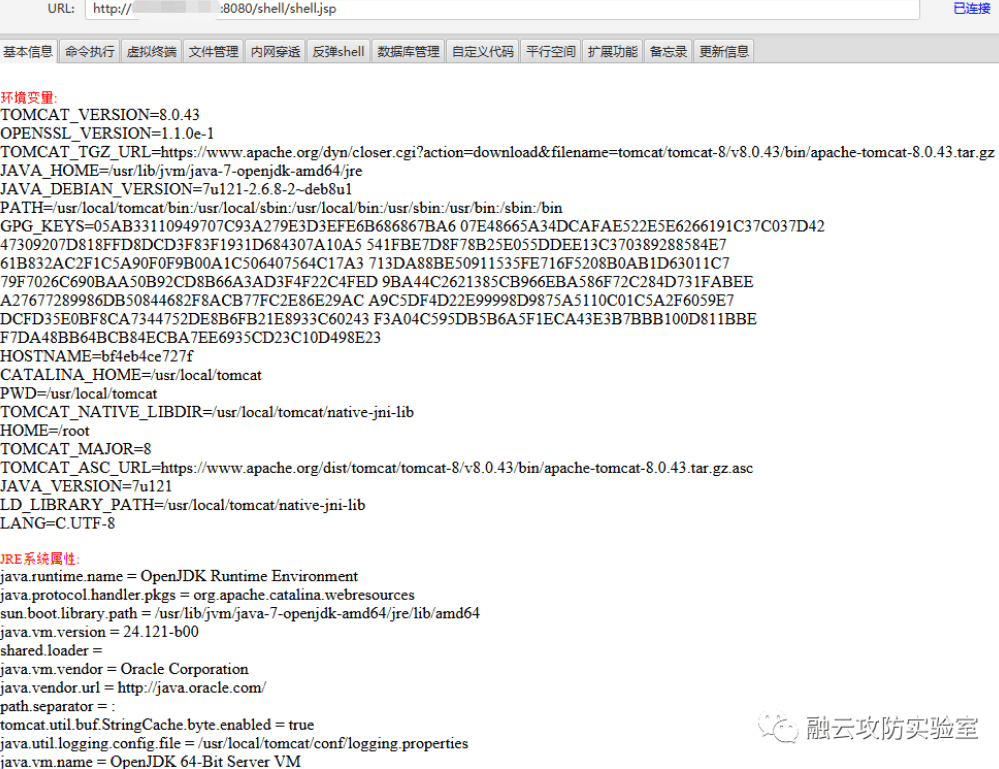This screenshot has width=999, height=769.
Task: Show the 备忘录 tab
Action: (x=668, y=51)
